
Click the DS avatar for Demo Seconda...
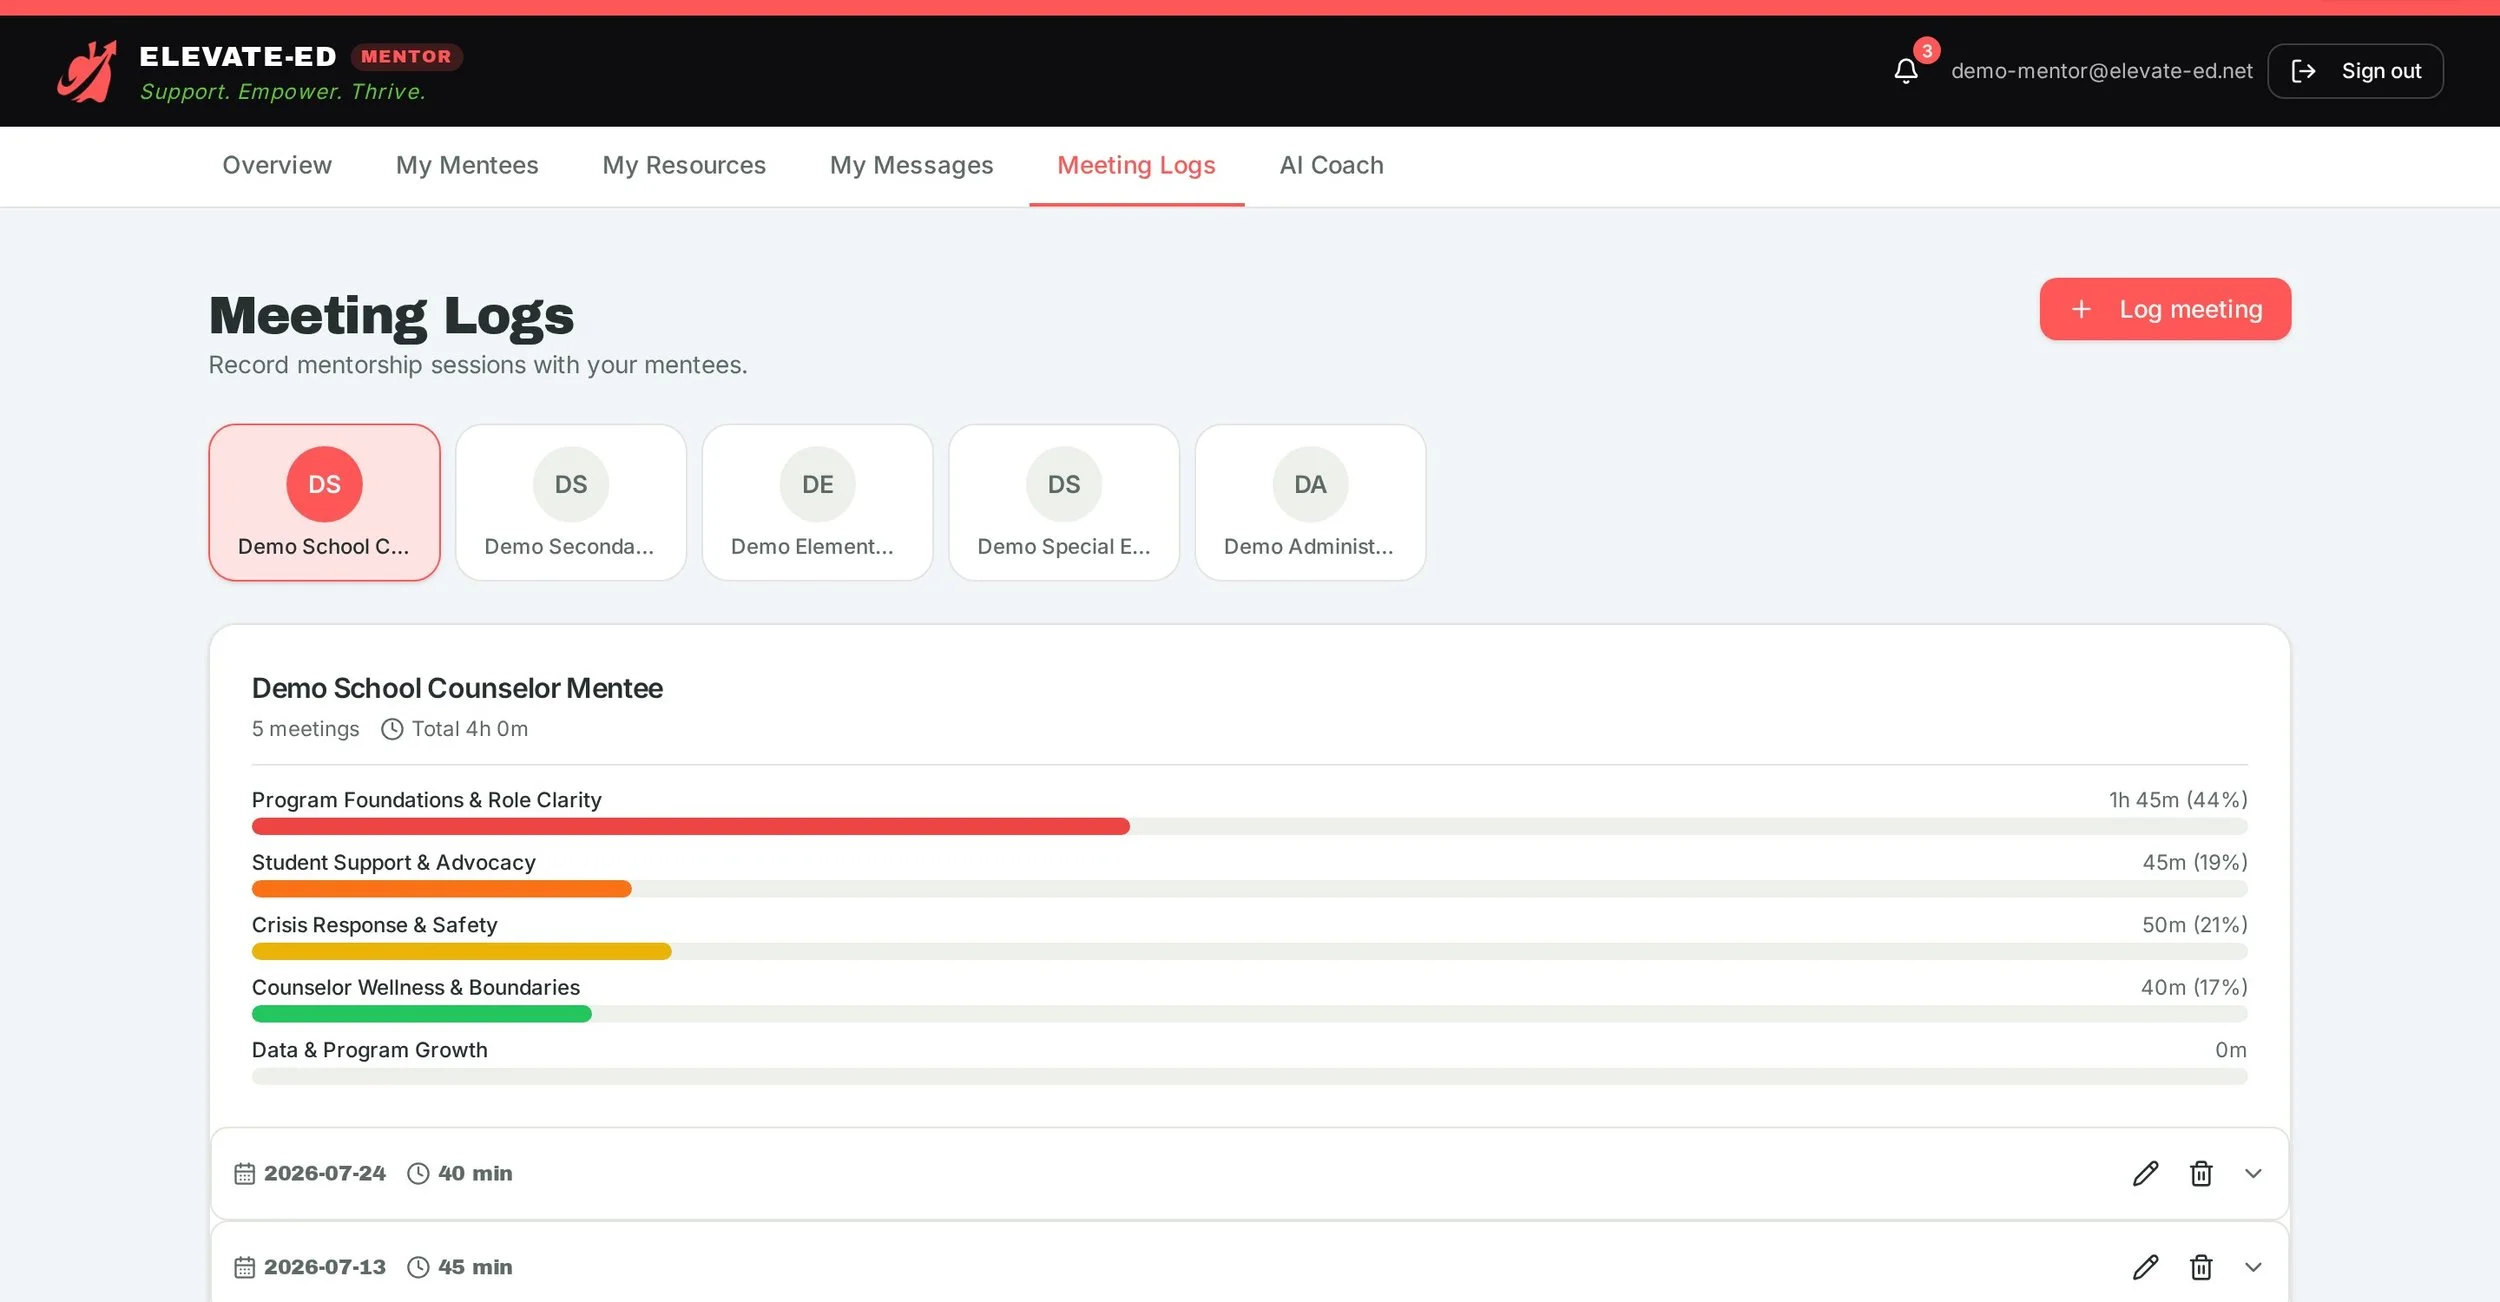pos(571,484)
